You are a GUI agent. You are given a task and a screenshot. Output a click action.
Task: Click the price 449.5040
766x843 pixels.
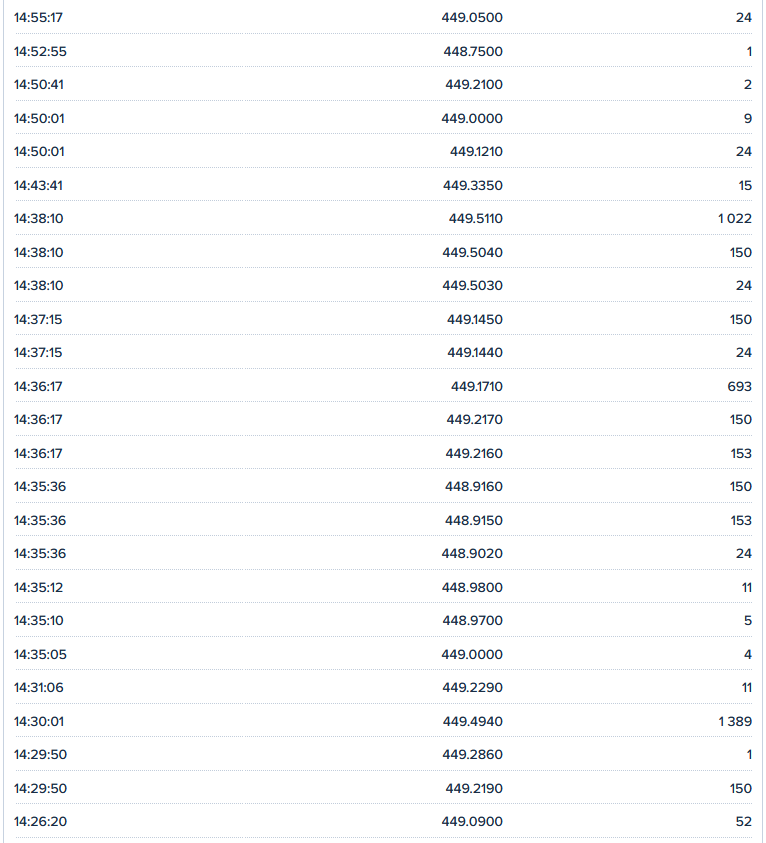[472, 252]
